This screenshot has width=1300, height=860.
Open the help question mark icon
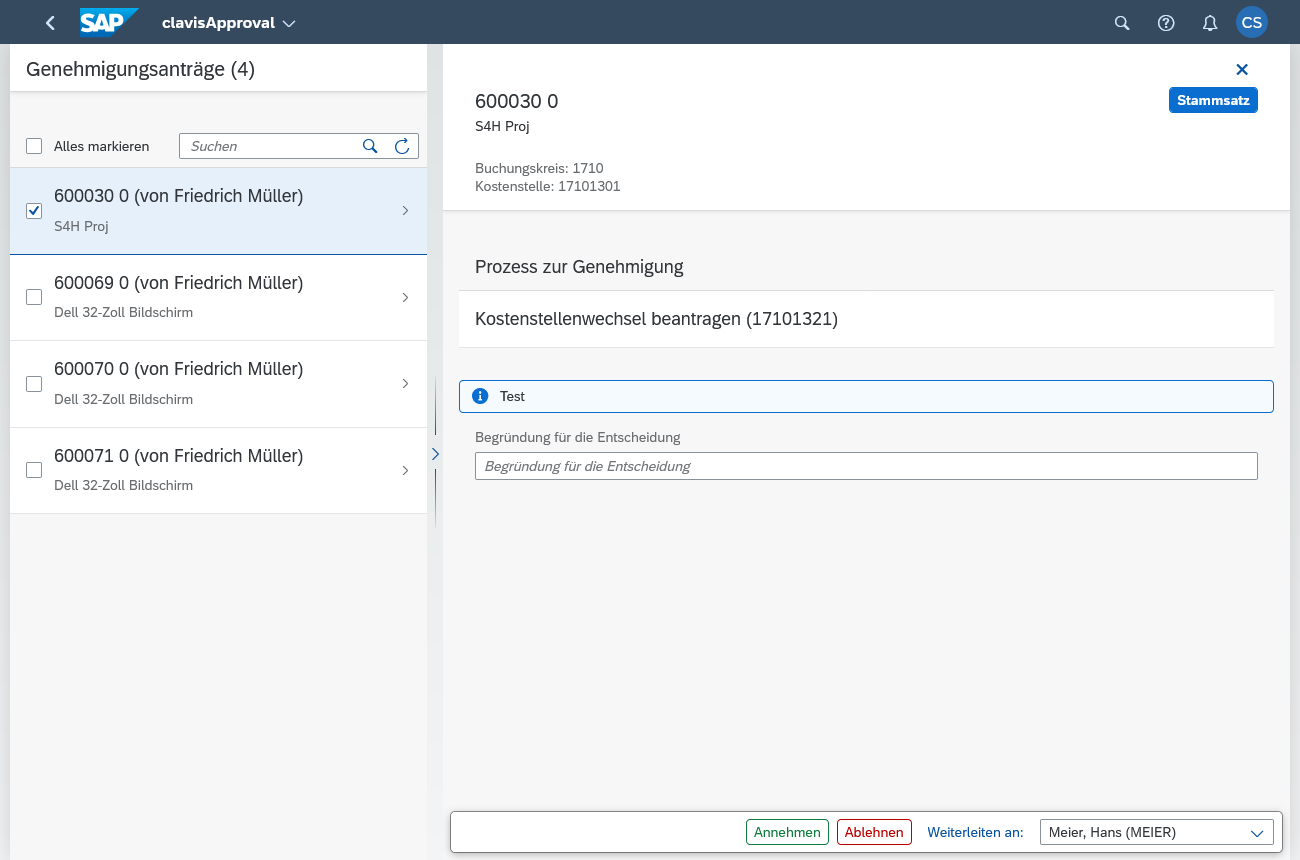[x=1166, y=23]
